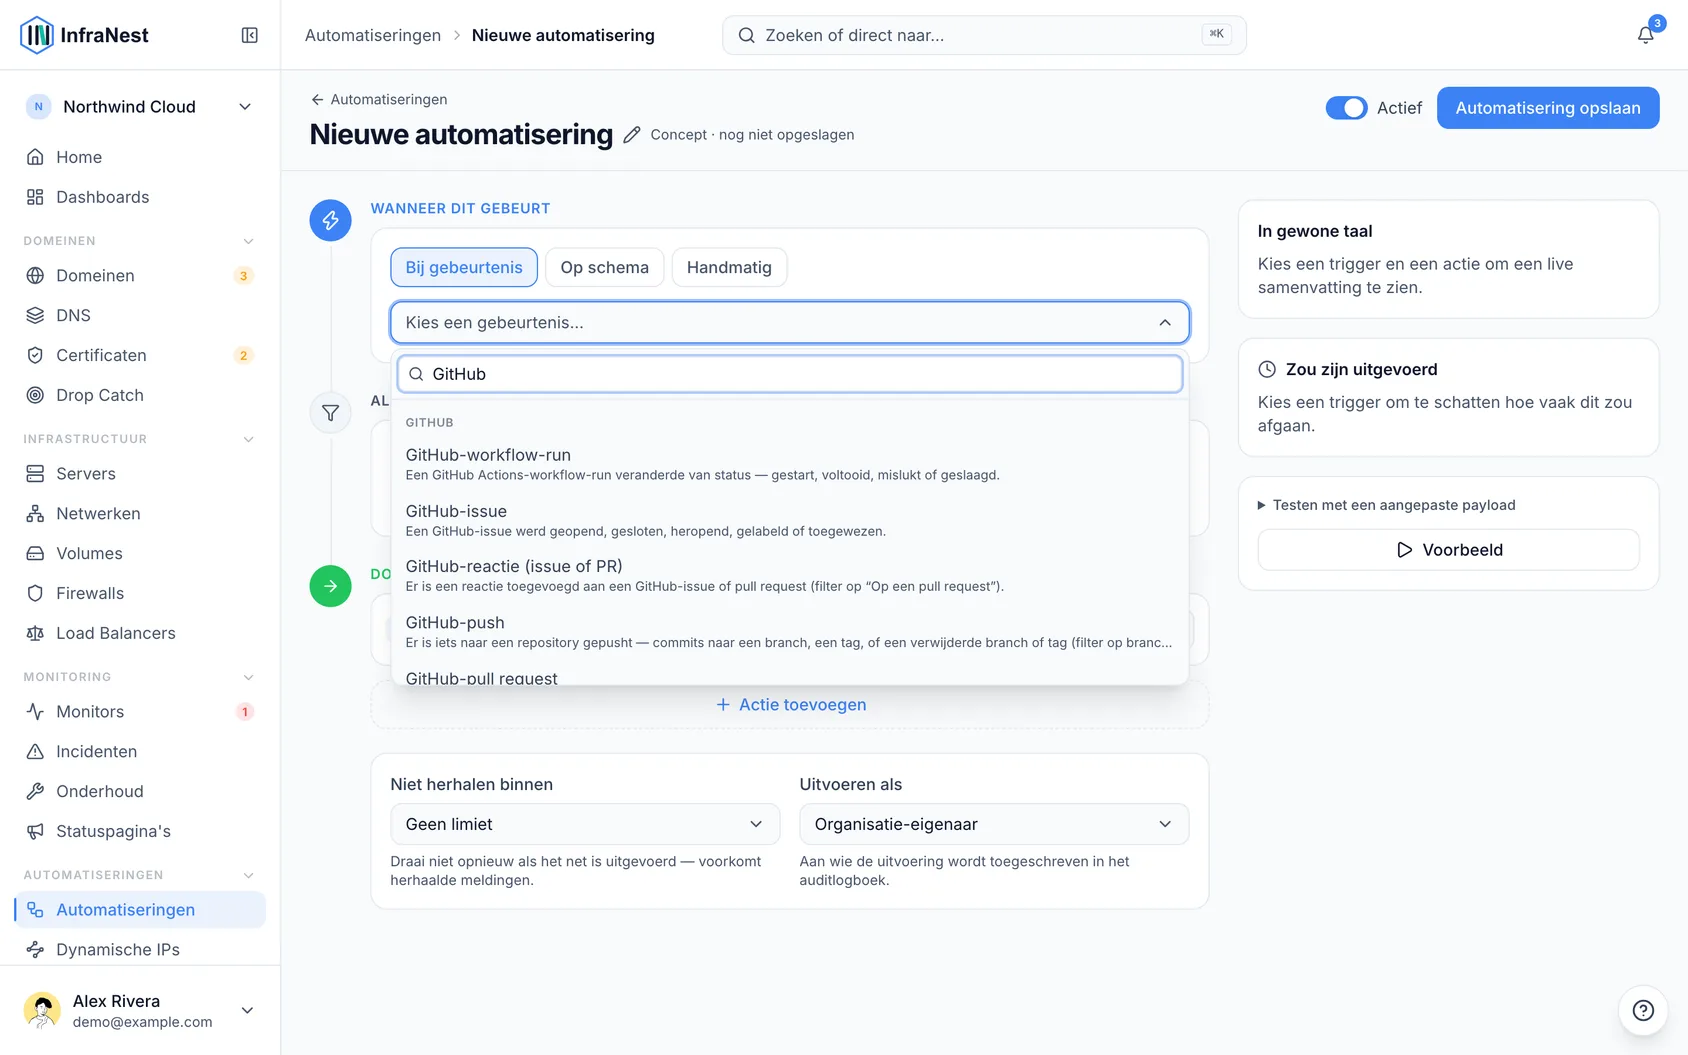Click Actie toevoegen to add action
The width and height of the screenshot is (1688, 1055).
point(790,705)
